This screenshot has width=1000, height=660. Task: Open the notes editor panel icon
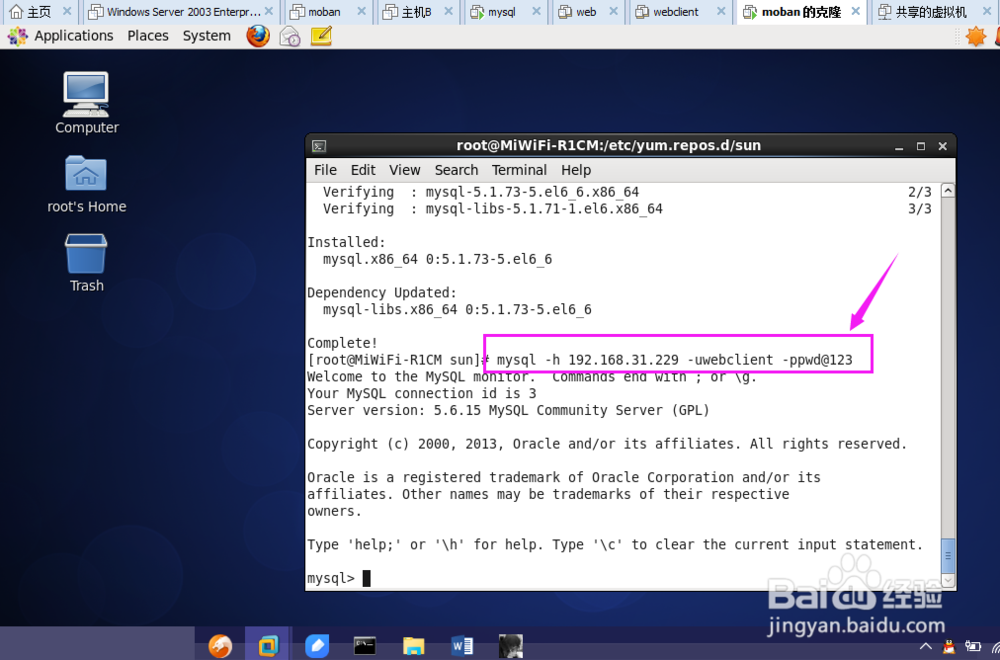pos(321,36)
